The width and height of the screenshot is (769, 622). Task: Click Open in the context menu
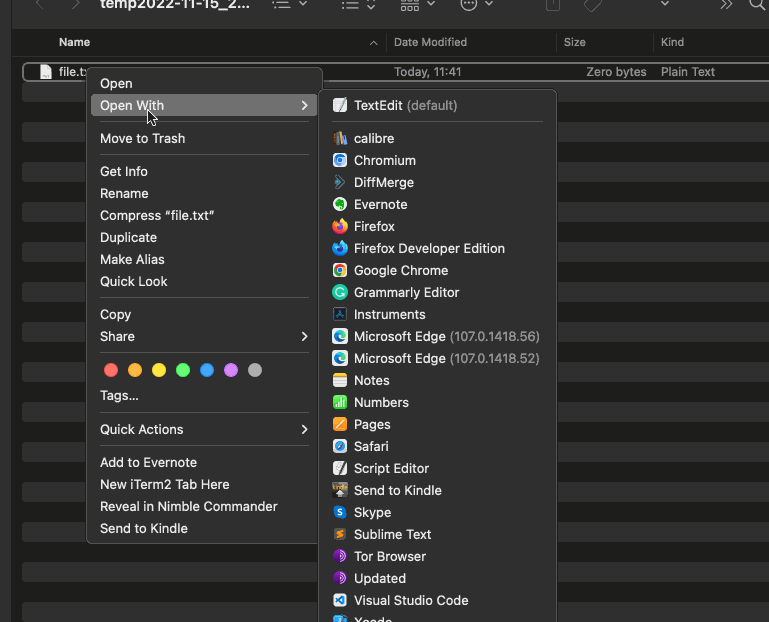(204, 84)
